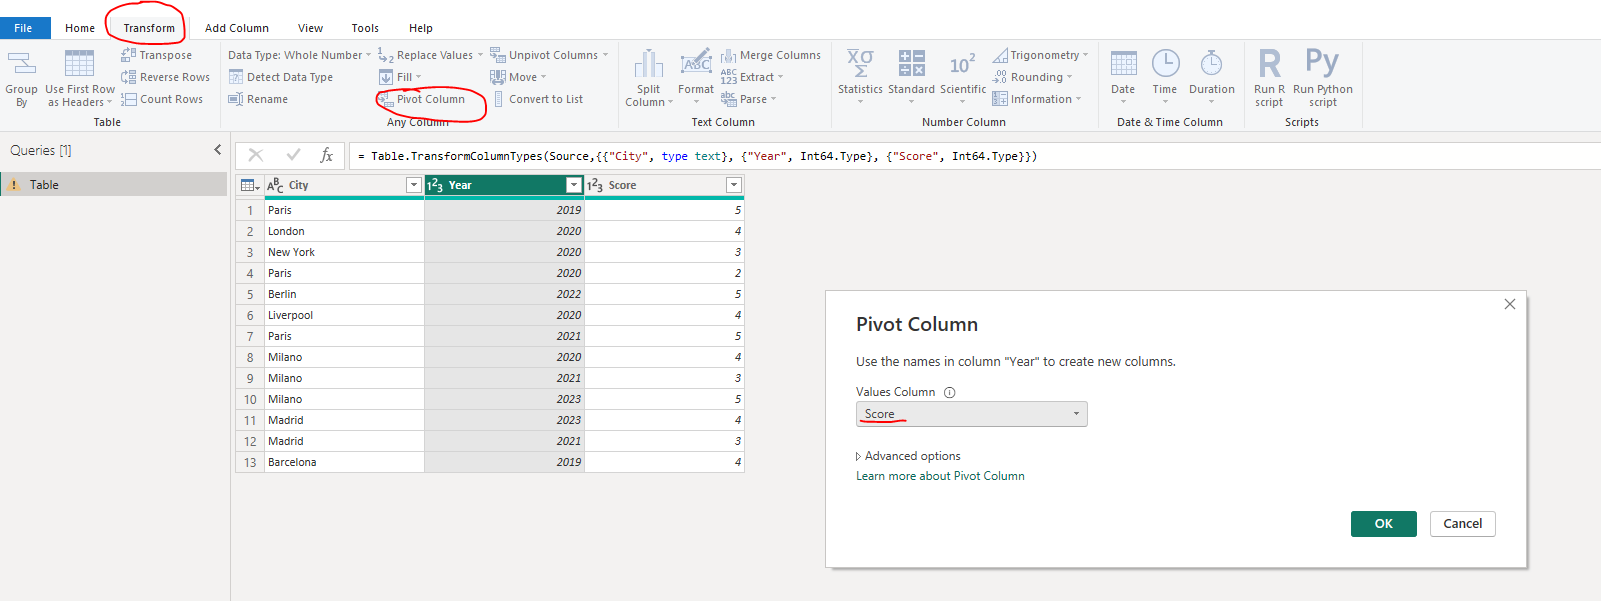
Task: Collapse the Queries pane
Action: [x=217, y=150]
